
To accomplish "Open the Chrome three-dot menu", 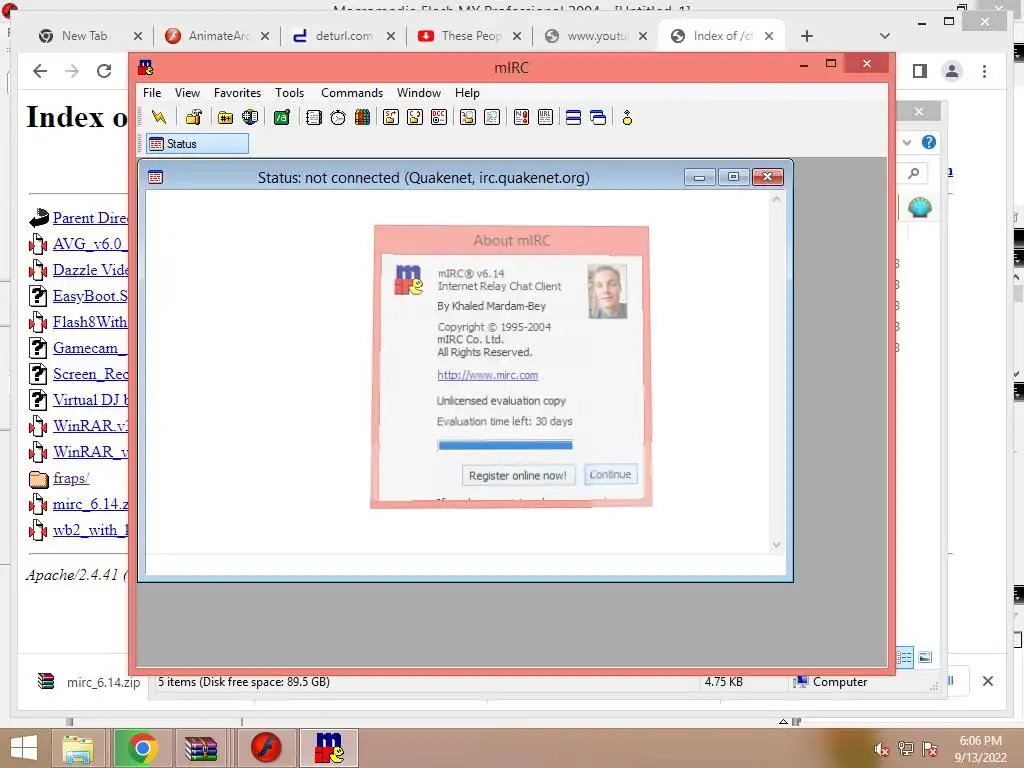I will coord(984,71).
